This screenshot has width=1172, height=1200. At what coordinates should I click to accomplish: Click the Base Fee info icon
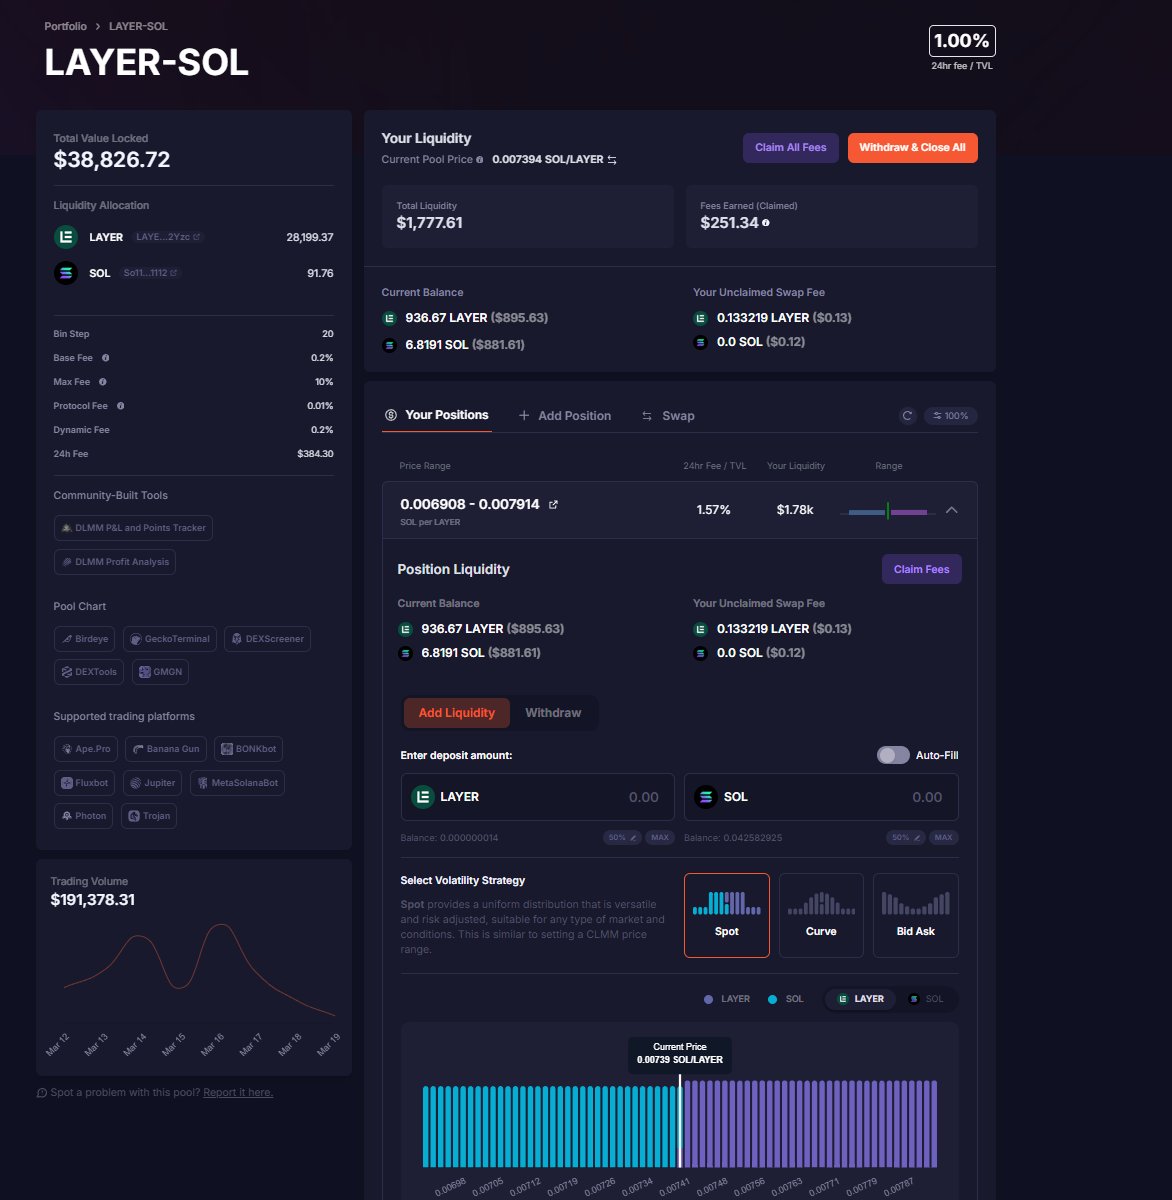106,358
